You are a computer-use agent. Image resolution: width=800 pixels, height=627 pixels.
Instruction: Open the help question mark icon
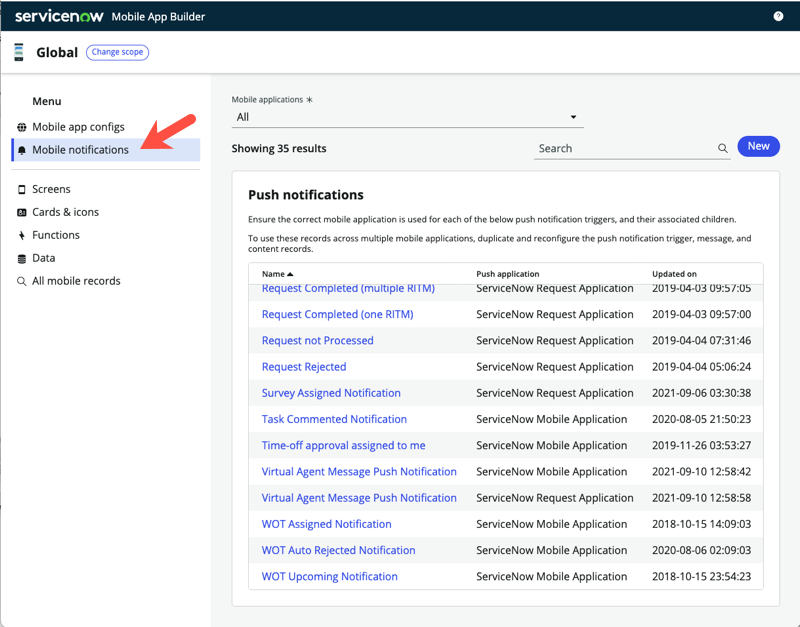click(x=778, y=16)
